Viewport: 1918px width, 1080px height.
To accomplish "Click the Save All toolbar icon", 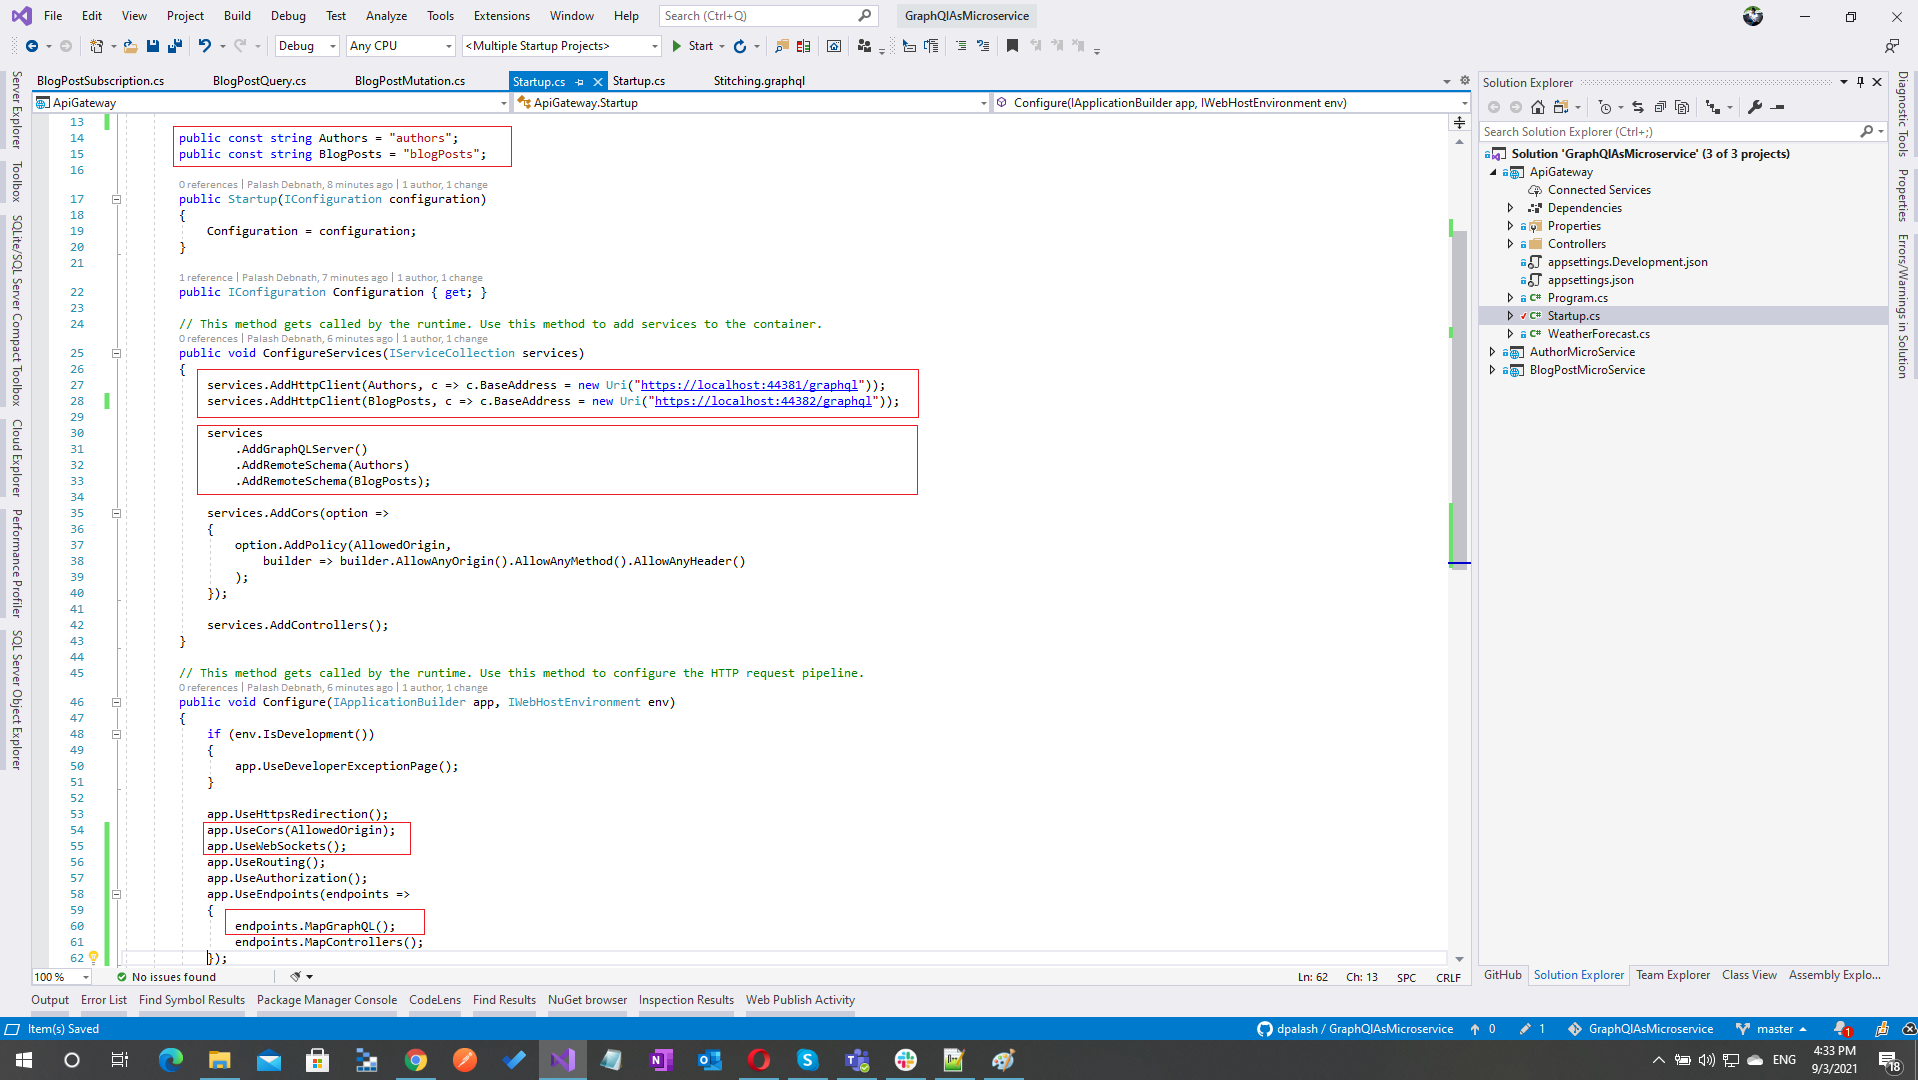I will (x=175, y=46).
